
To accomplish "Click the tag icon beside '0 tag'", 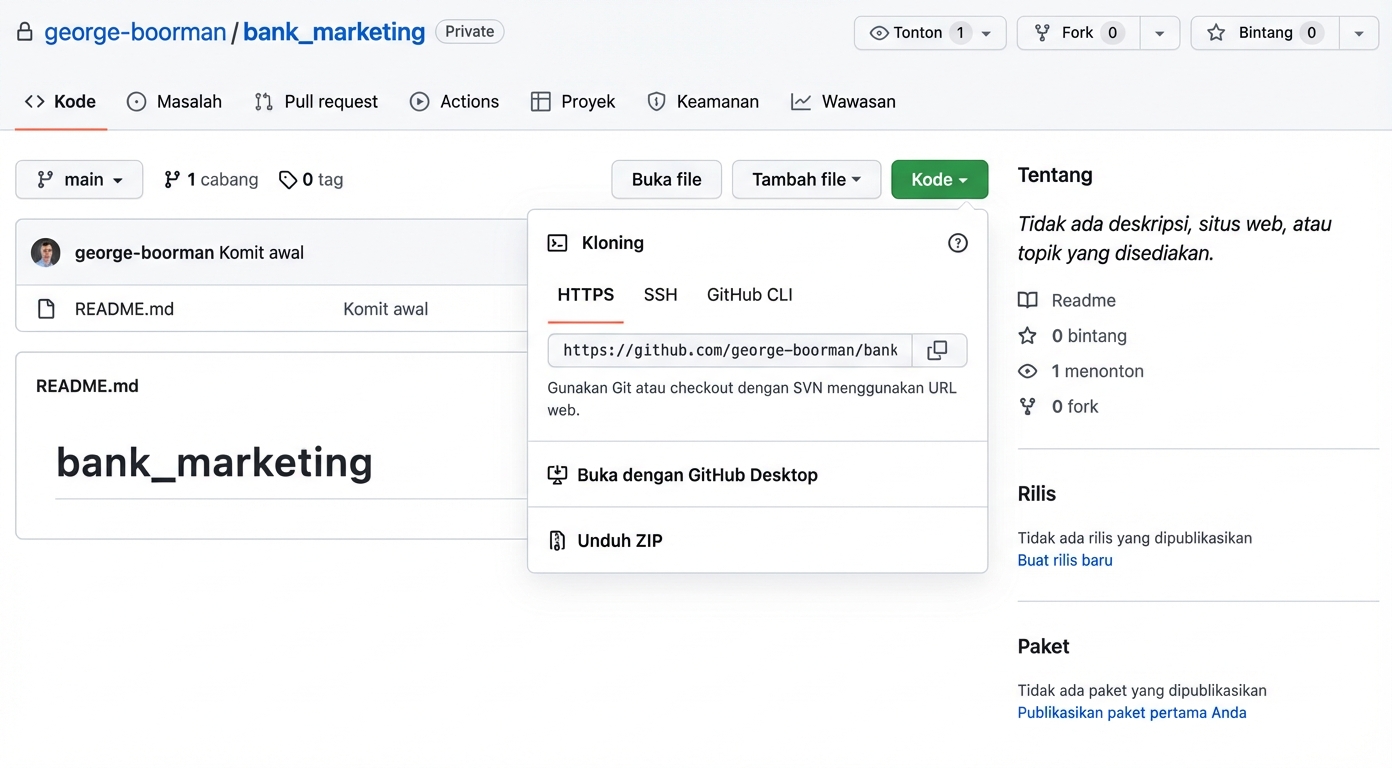I will (288, 180).
